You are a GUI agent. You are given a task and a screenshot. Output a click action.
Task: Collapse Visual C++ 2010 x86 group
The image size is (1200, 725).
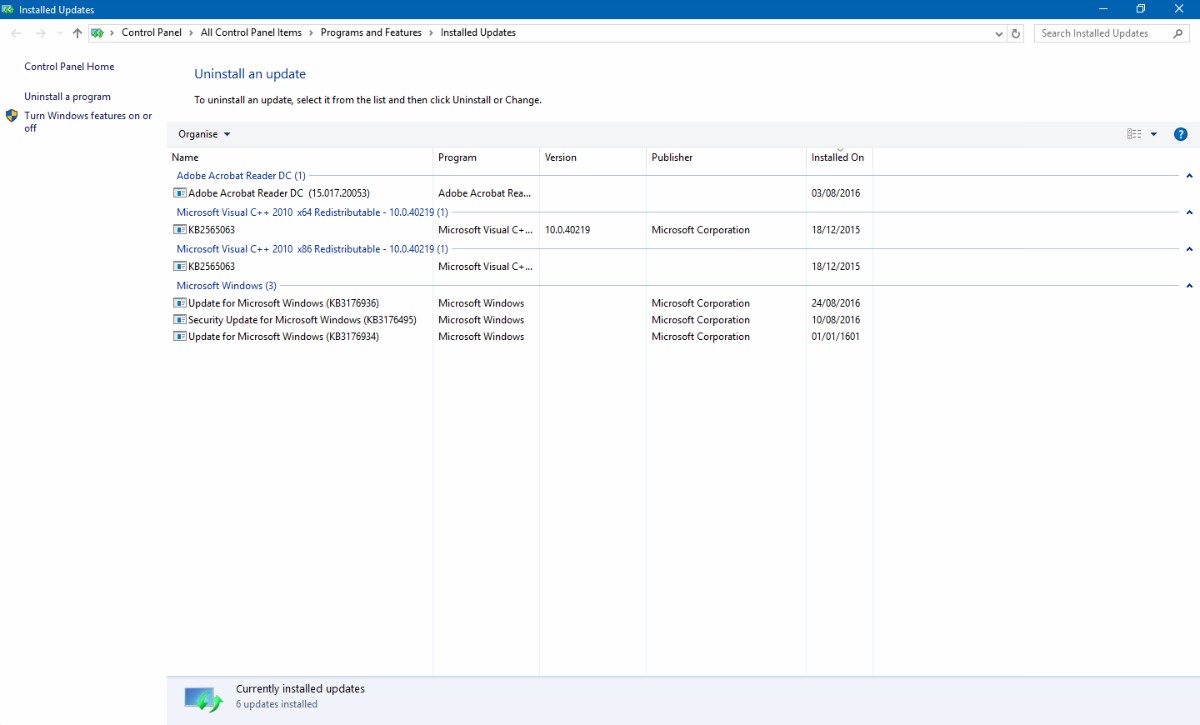click(x=1189, y=249)
